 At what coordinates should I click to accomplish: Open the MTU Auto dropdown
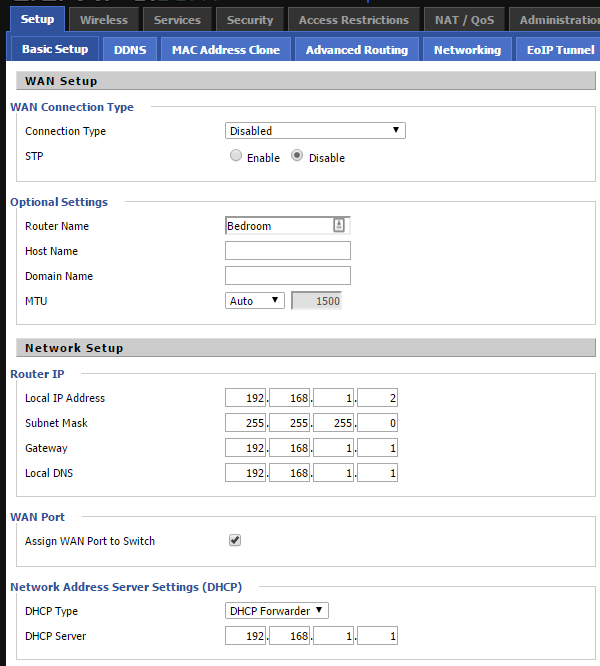tap(254, 301)
